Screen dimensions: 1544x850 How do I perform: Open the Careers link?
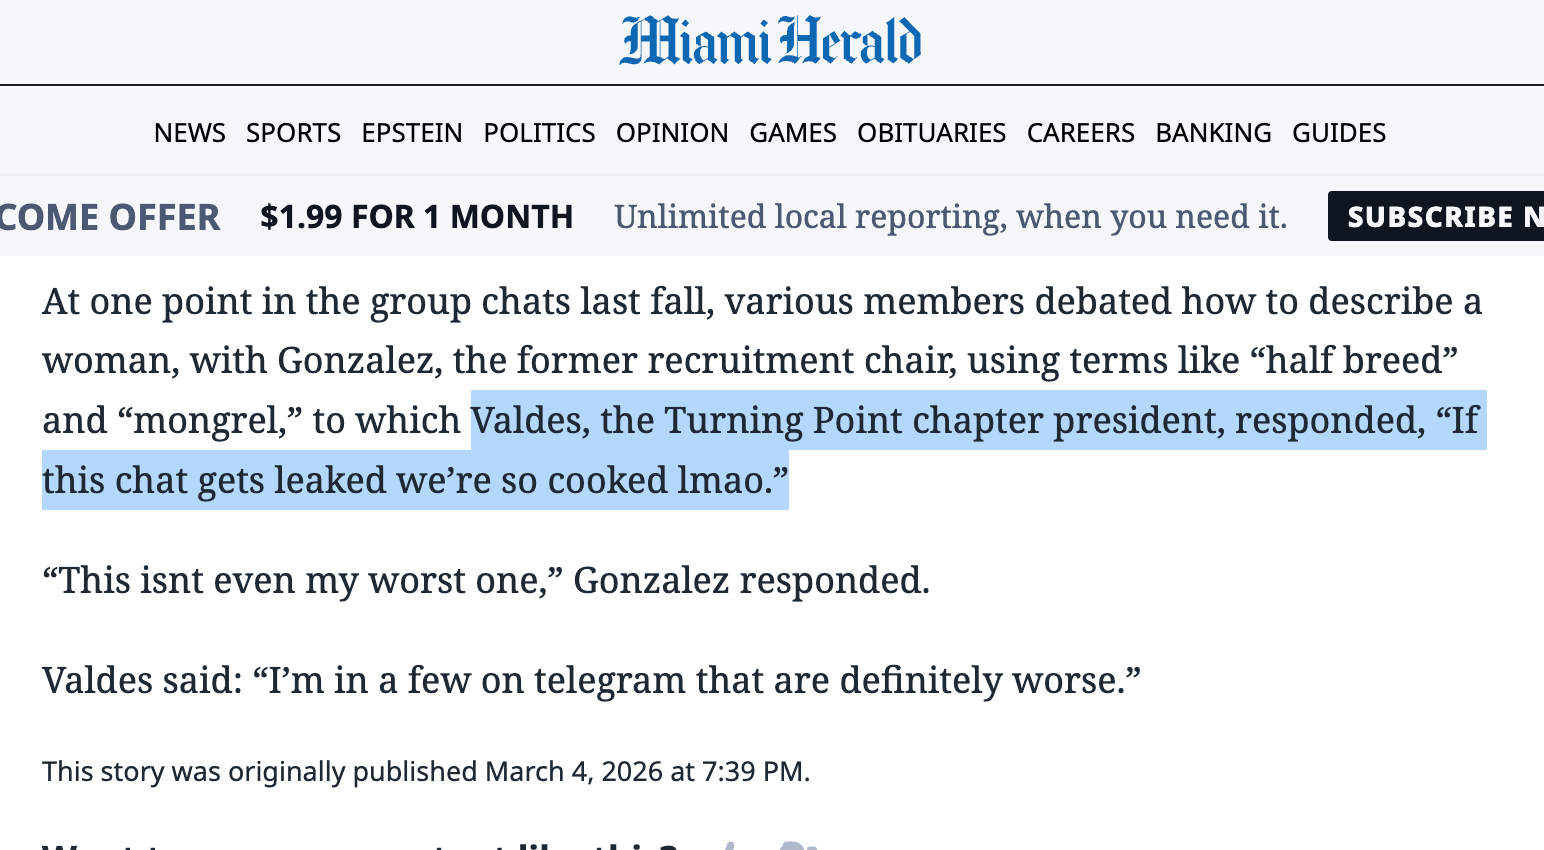click(x=1080, y=133)
